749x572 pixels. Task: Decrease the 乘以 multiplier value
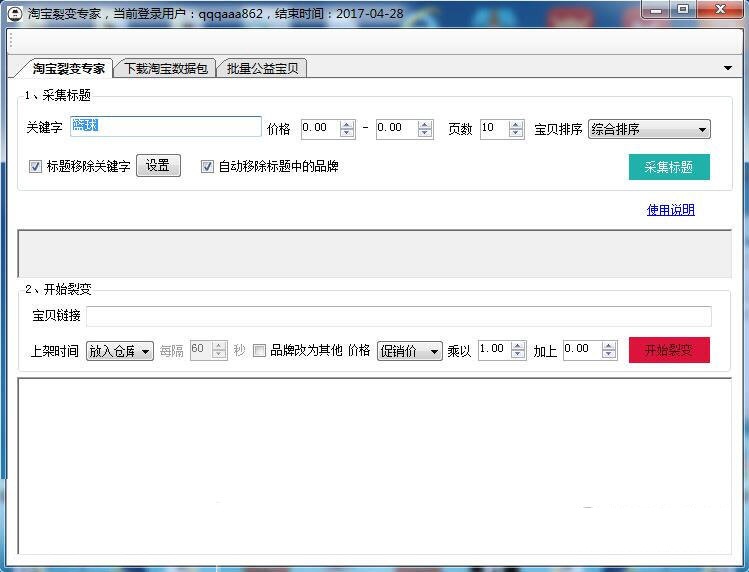pos(518,355)
